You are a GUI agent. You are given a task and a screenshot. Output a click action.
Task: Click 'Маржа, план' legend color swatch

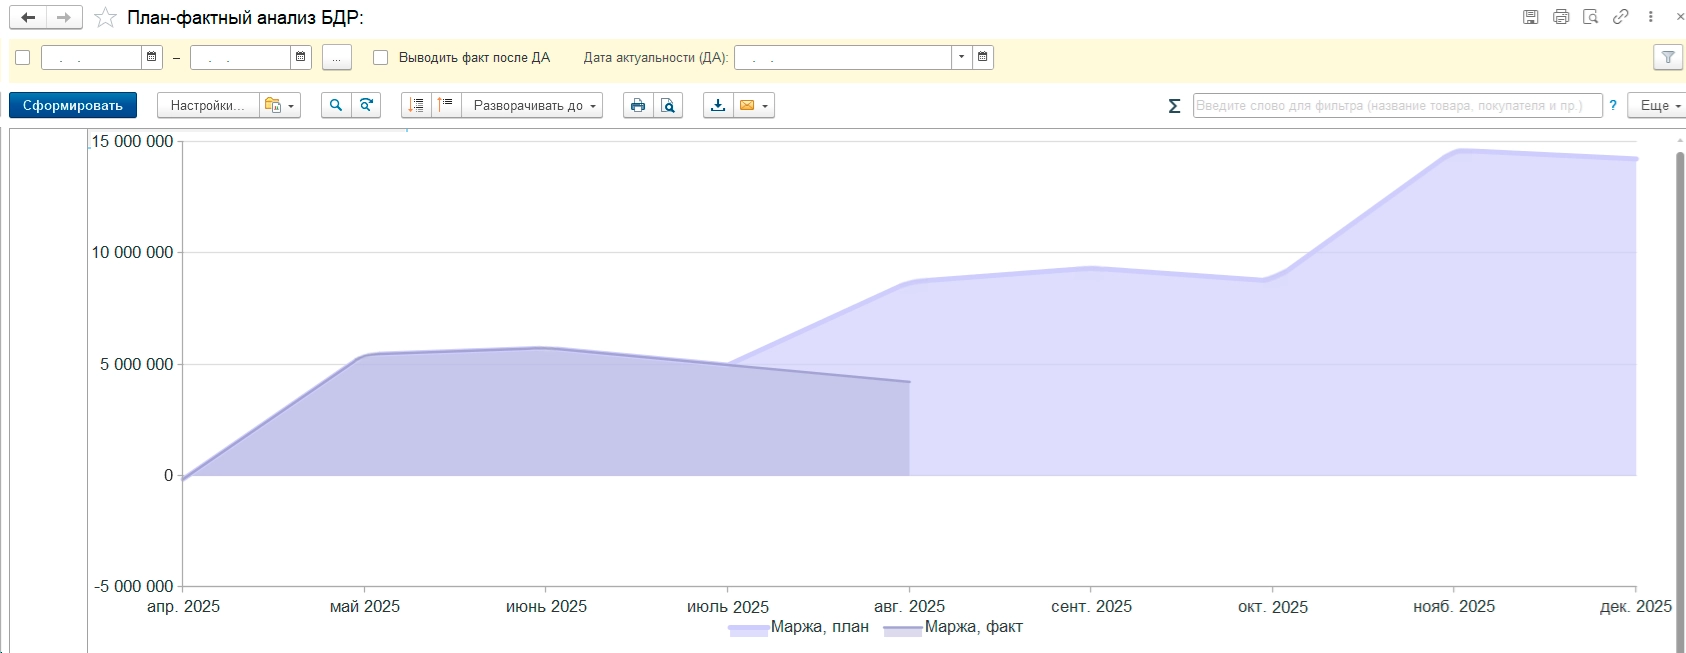pos(748,629)
